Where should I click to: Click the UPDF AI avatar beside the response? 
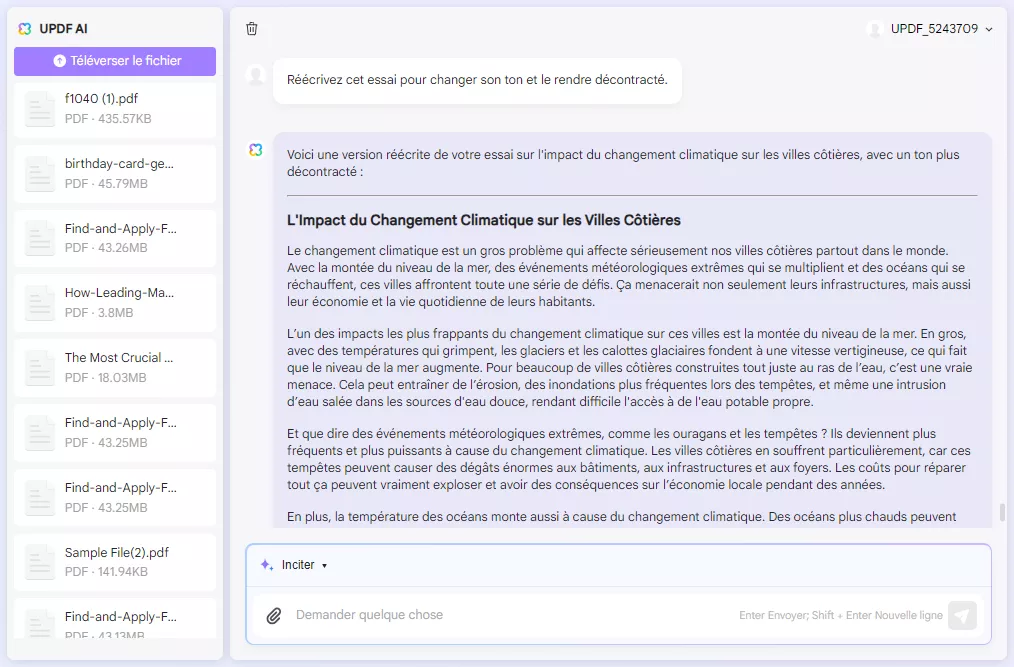coord(256,150)
